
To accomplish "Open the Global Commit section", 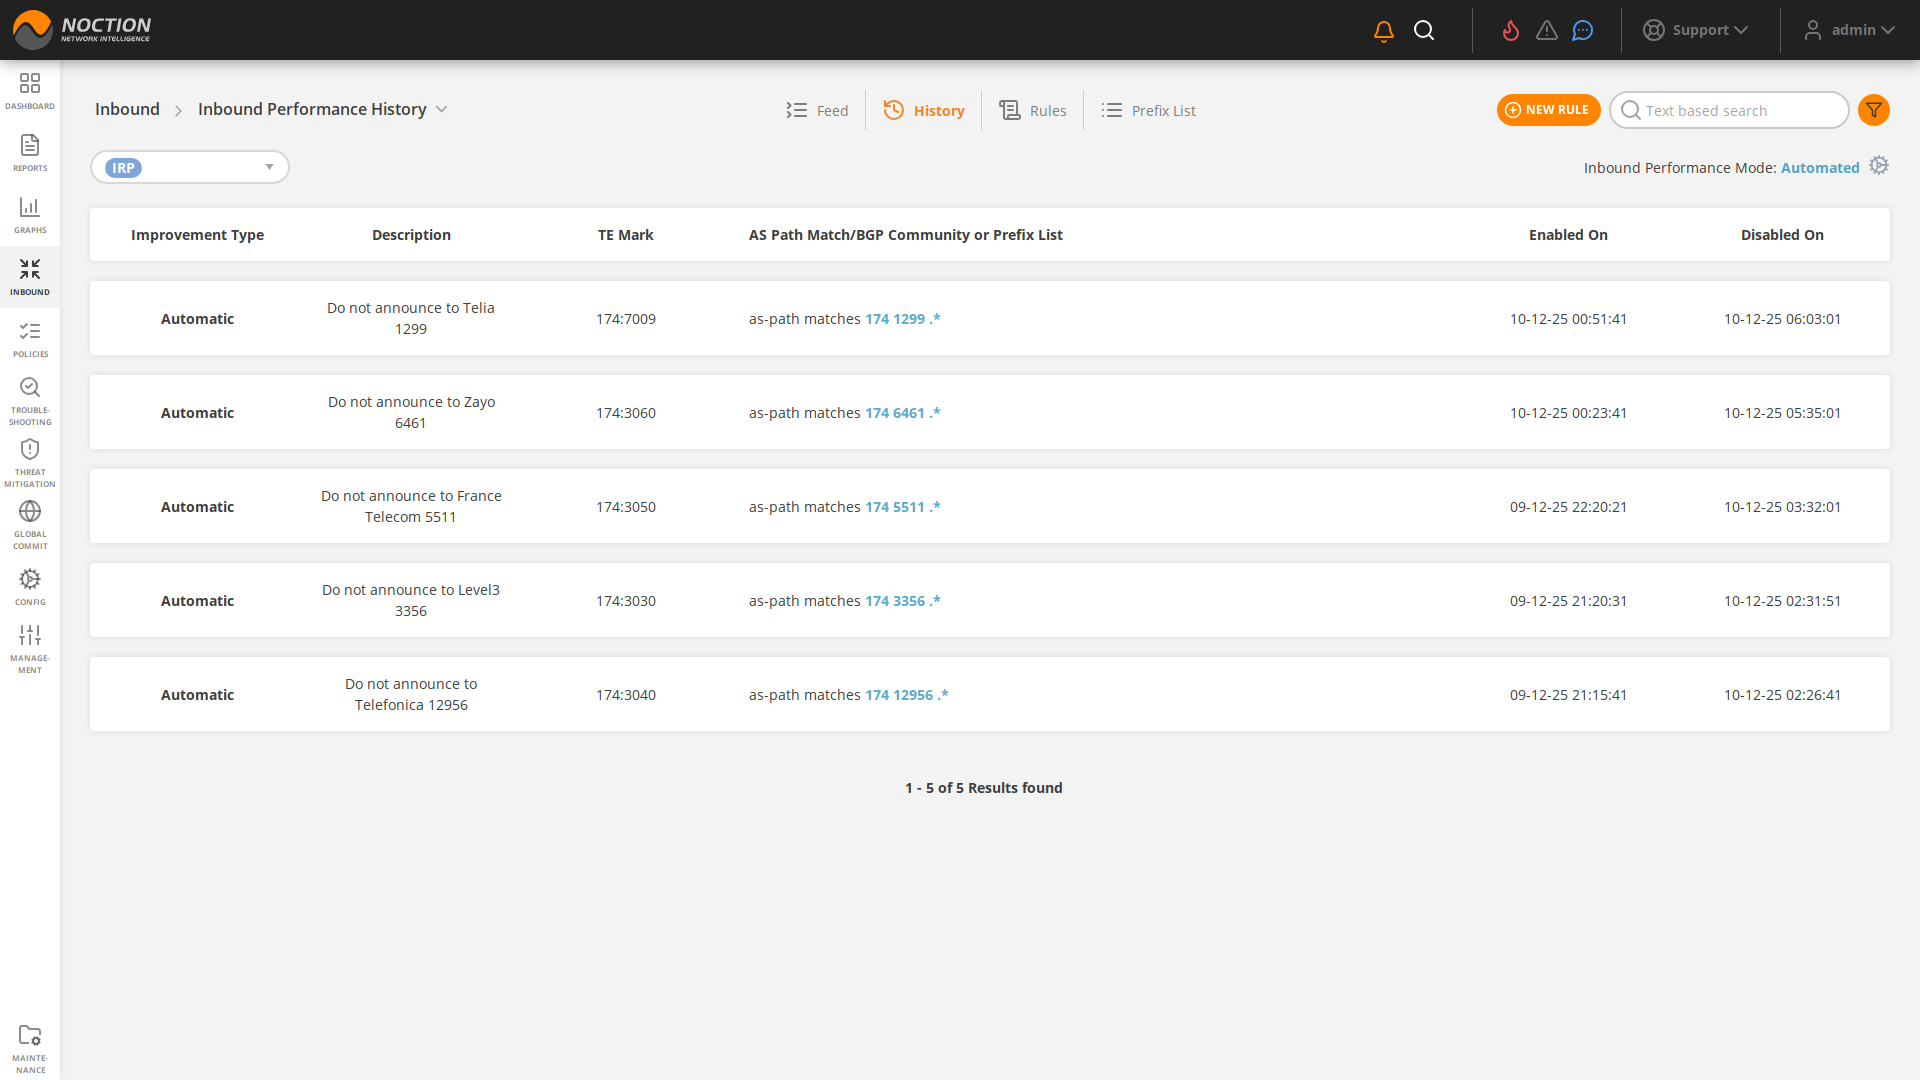I will pos(30,522).
